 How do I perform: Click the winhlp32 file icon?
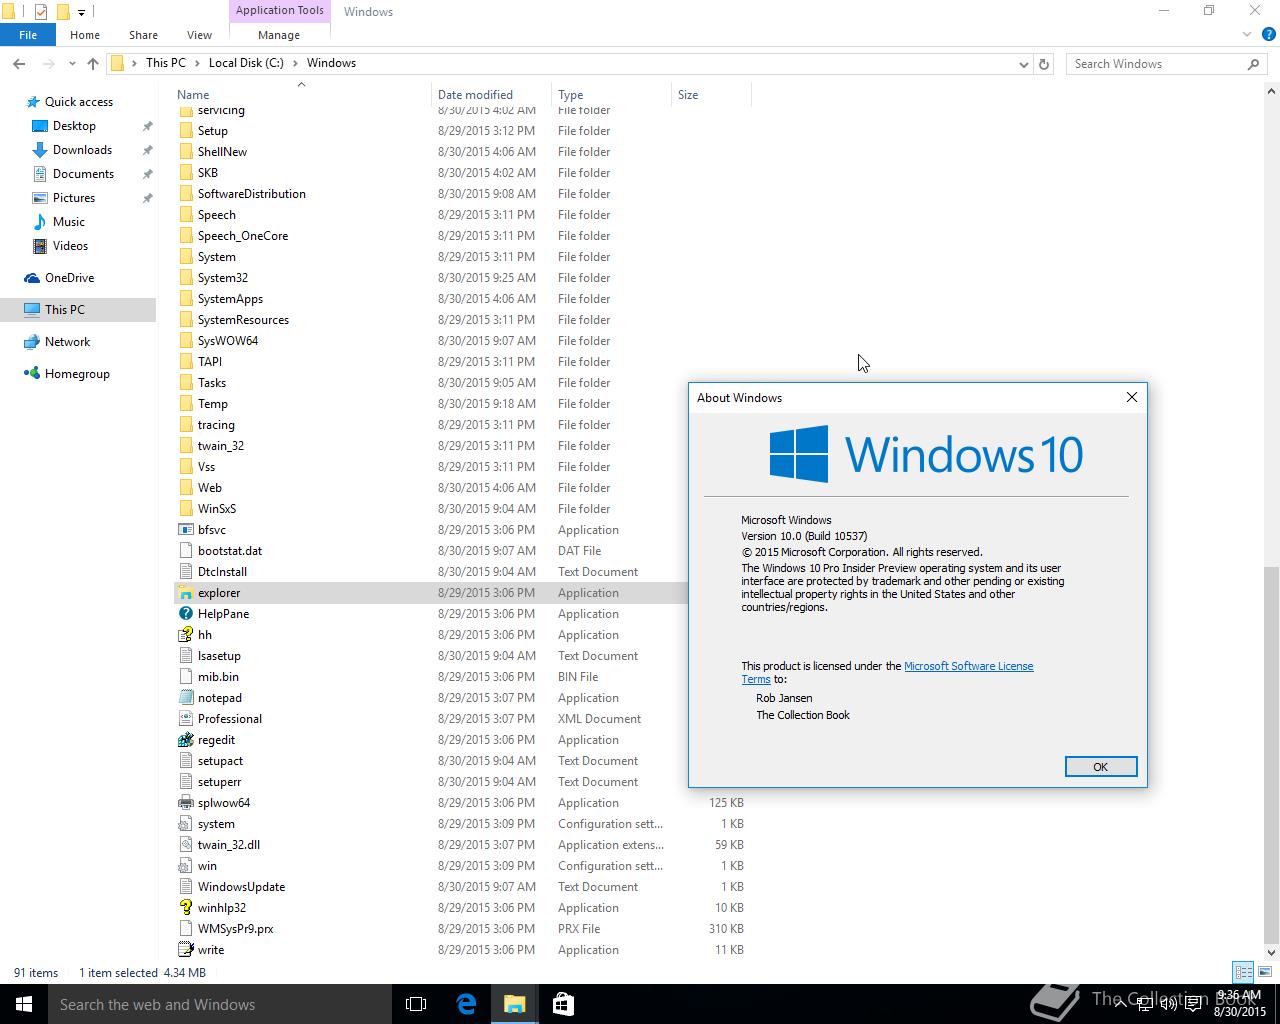click(x=185, y=908)
